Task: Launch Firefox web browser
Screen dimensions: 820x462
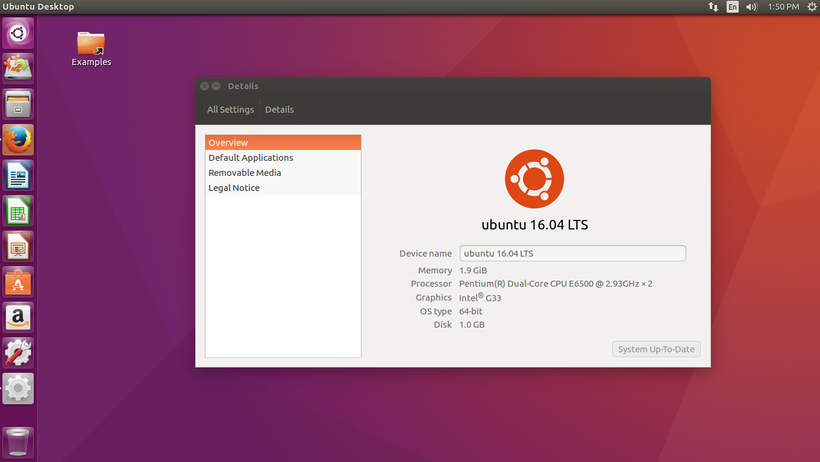Action: [x=18, y=140]
